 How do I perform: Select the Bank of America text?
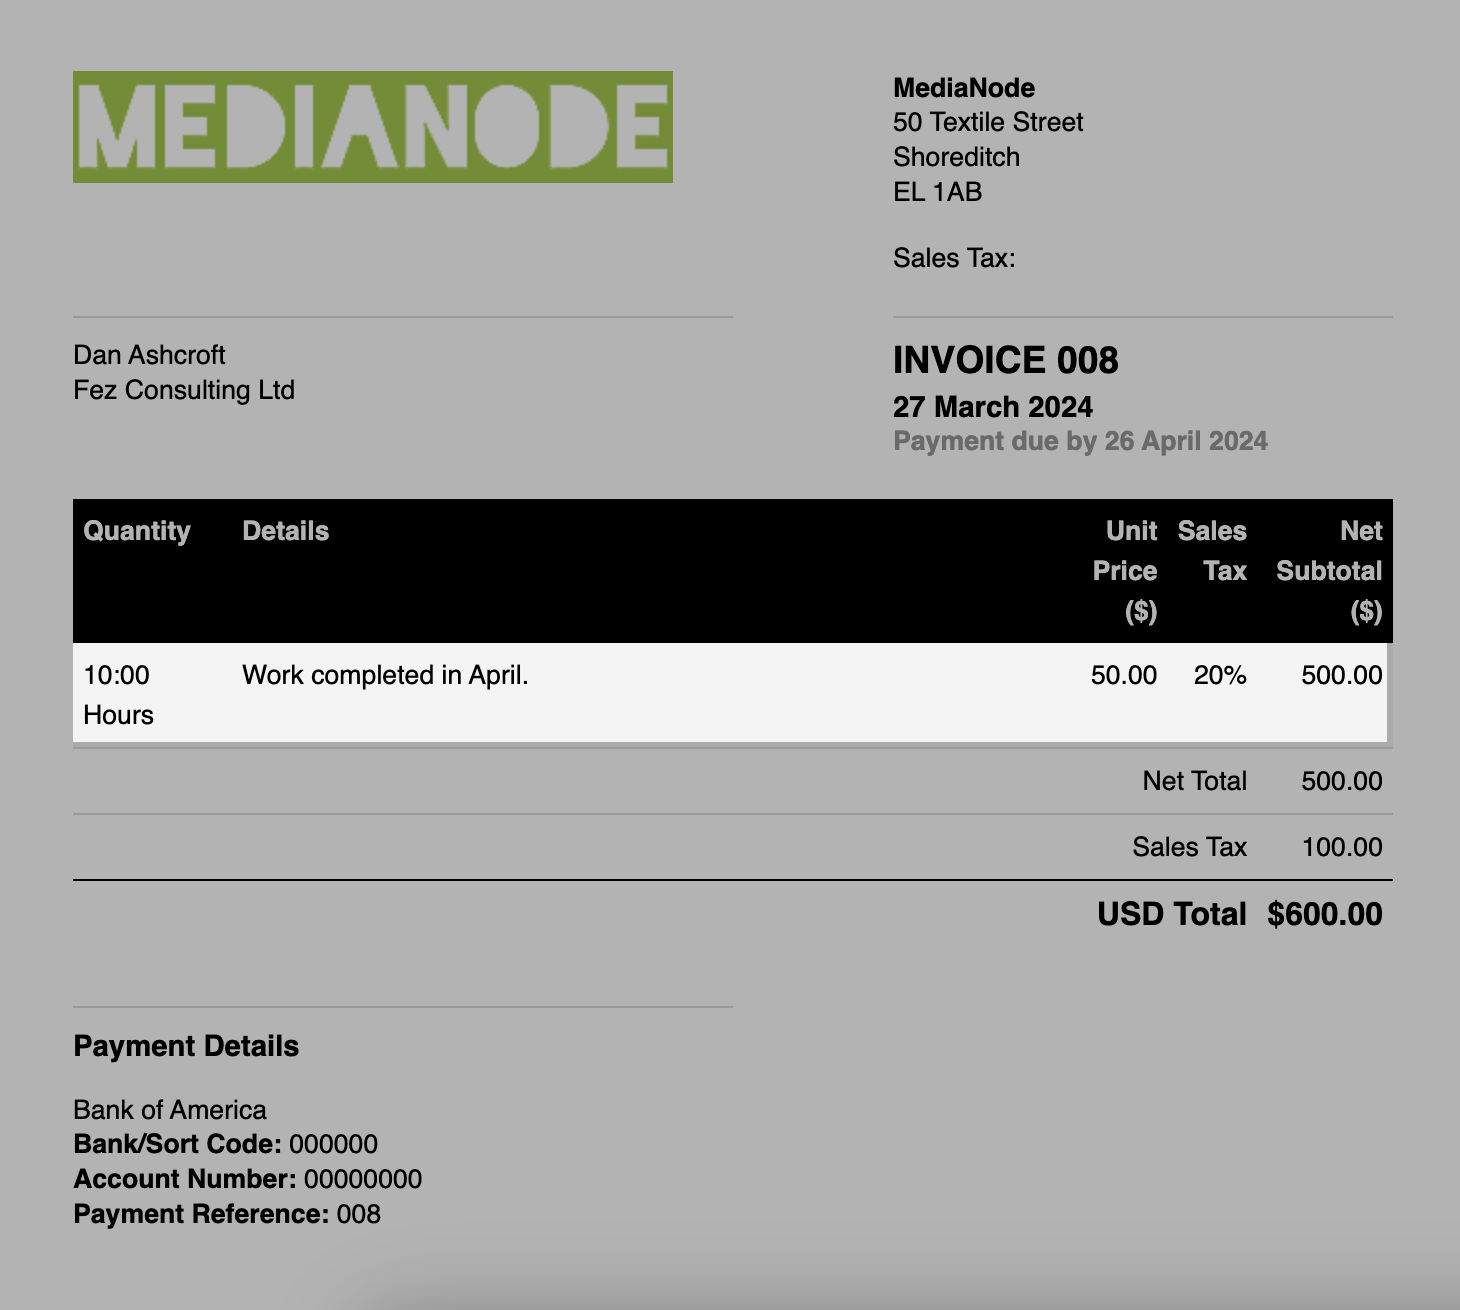(169, 1109)
